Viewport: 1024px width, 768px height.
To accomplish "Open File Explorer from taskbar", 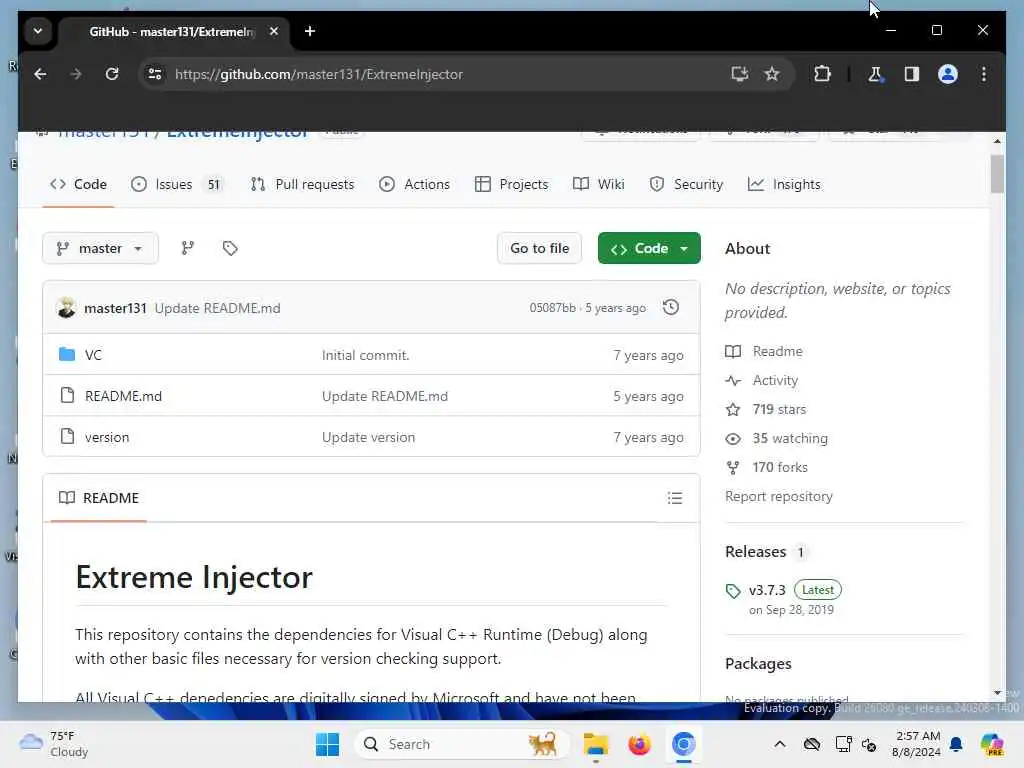I will 596,744.
